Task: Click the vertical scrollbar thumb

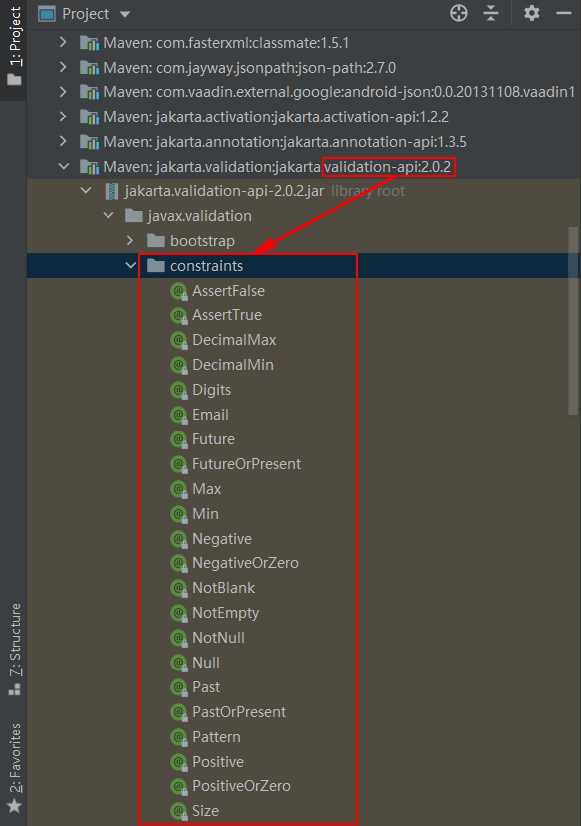Action: (x=573, y=321)
